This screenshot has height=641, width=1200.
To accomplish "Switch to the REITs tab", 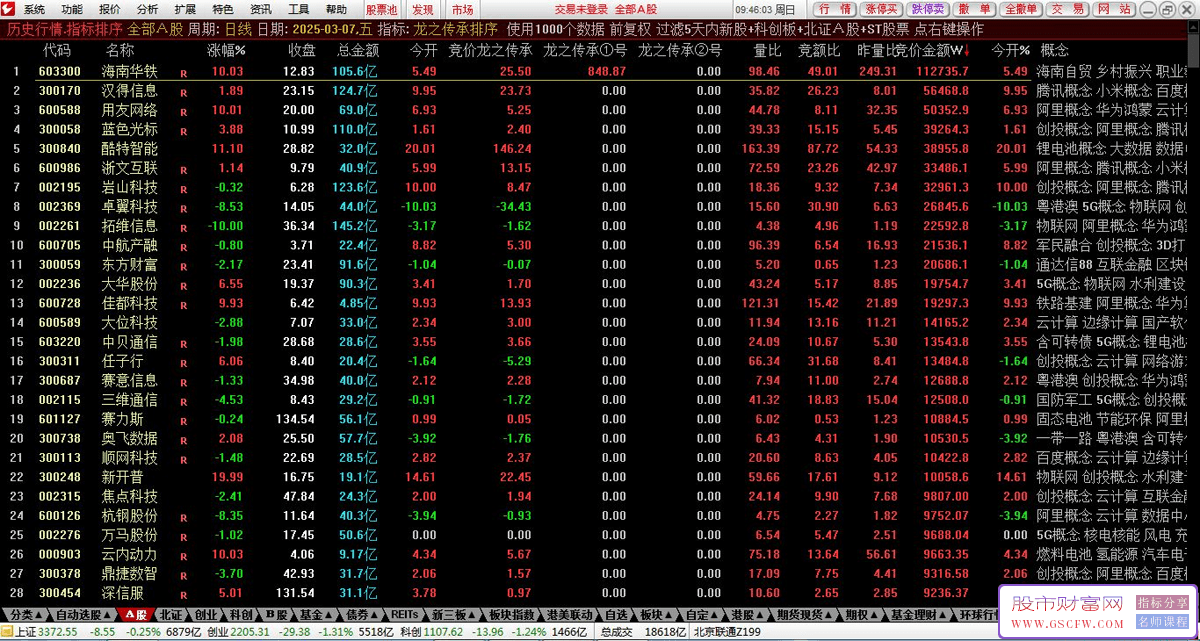I will click(x=404, y=614).
